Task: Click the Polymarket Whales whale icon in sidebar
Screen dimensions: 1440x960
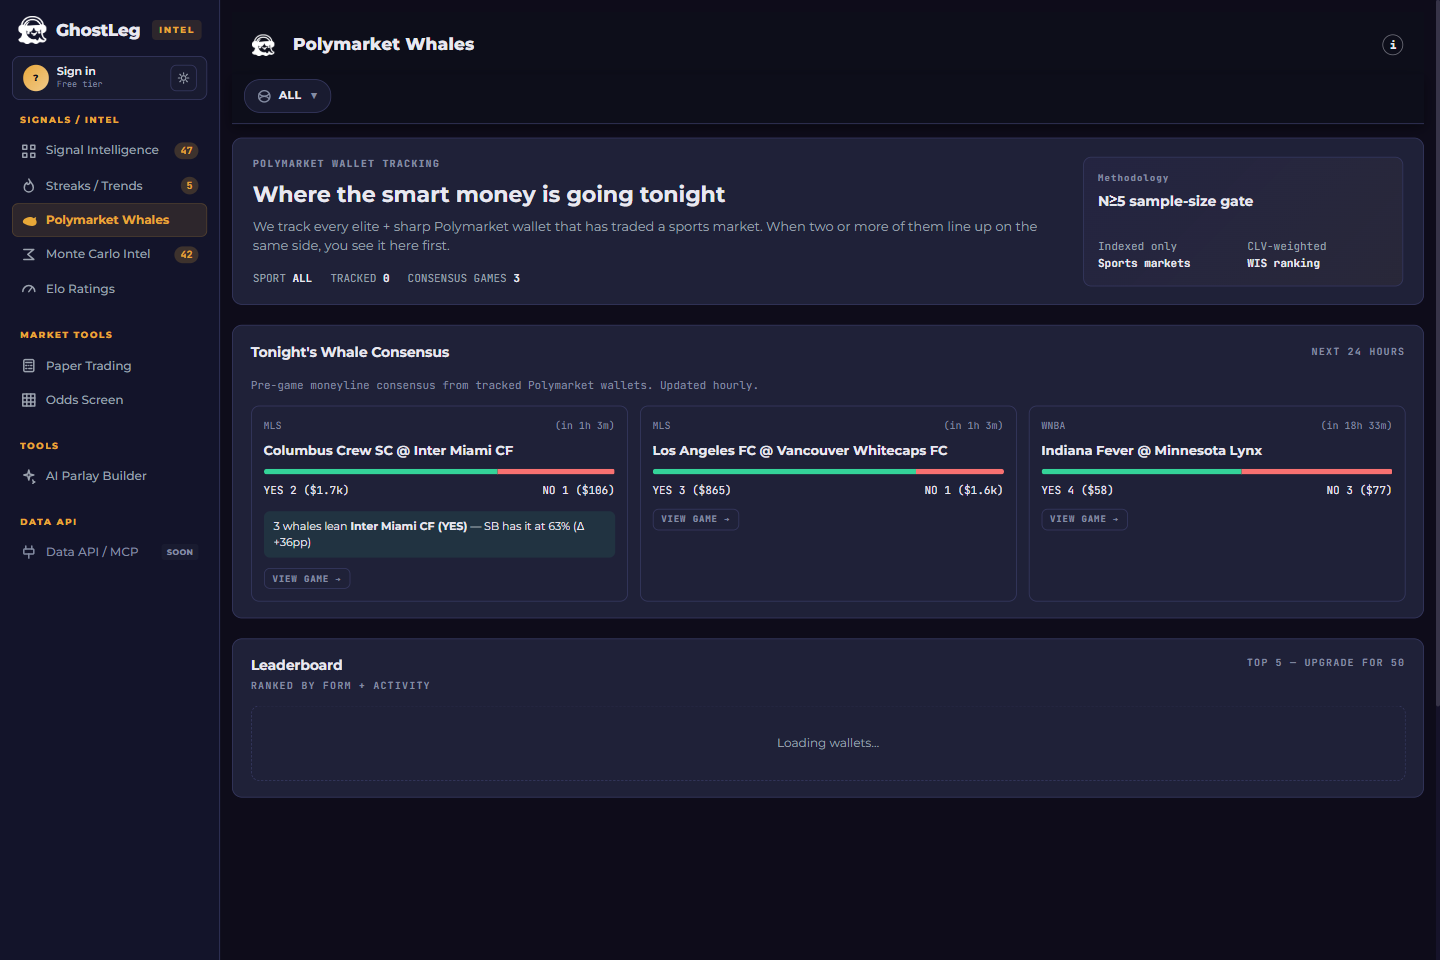Action: pyautogui.click(x=29, y=220)
